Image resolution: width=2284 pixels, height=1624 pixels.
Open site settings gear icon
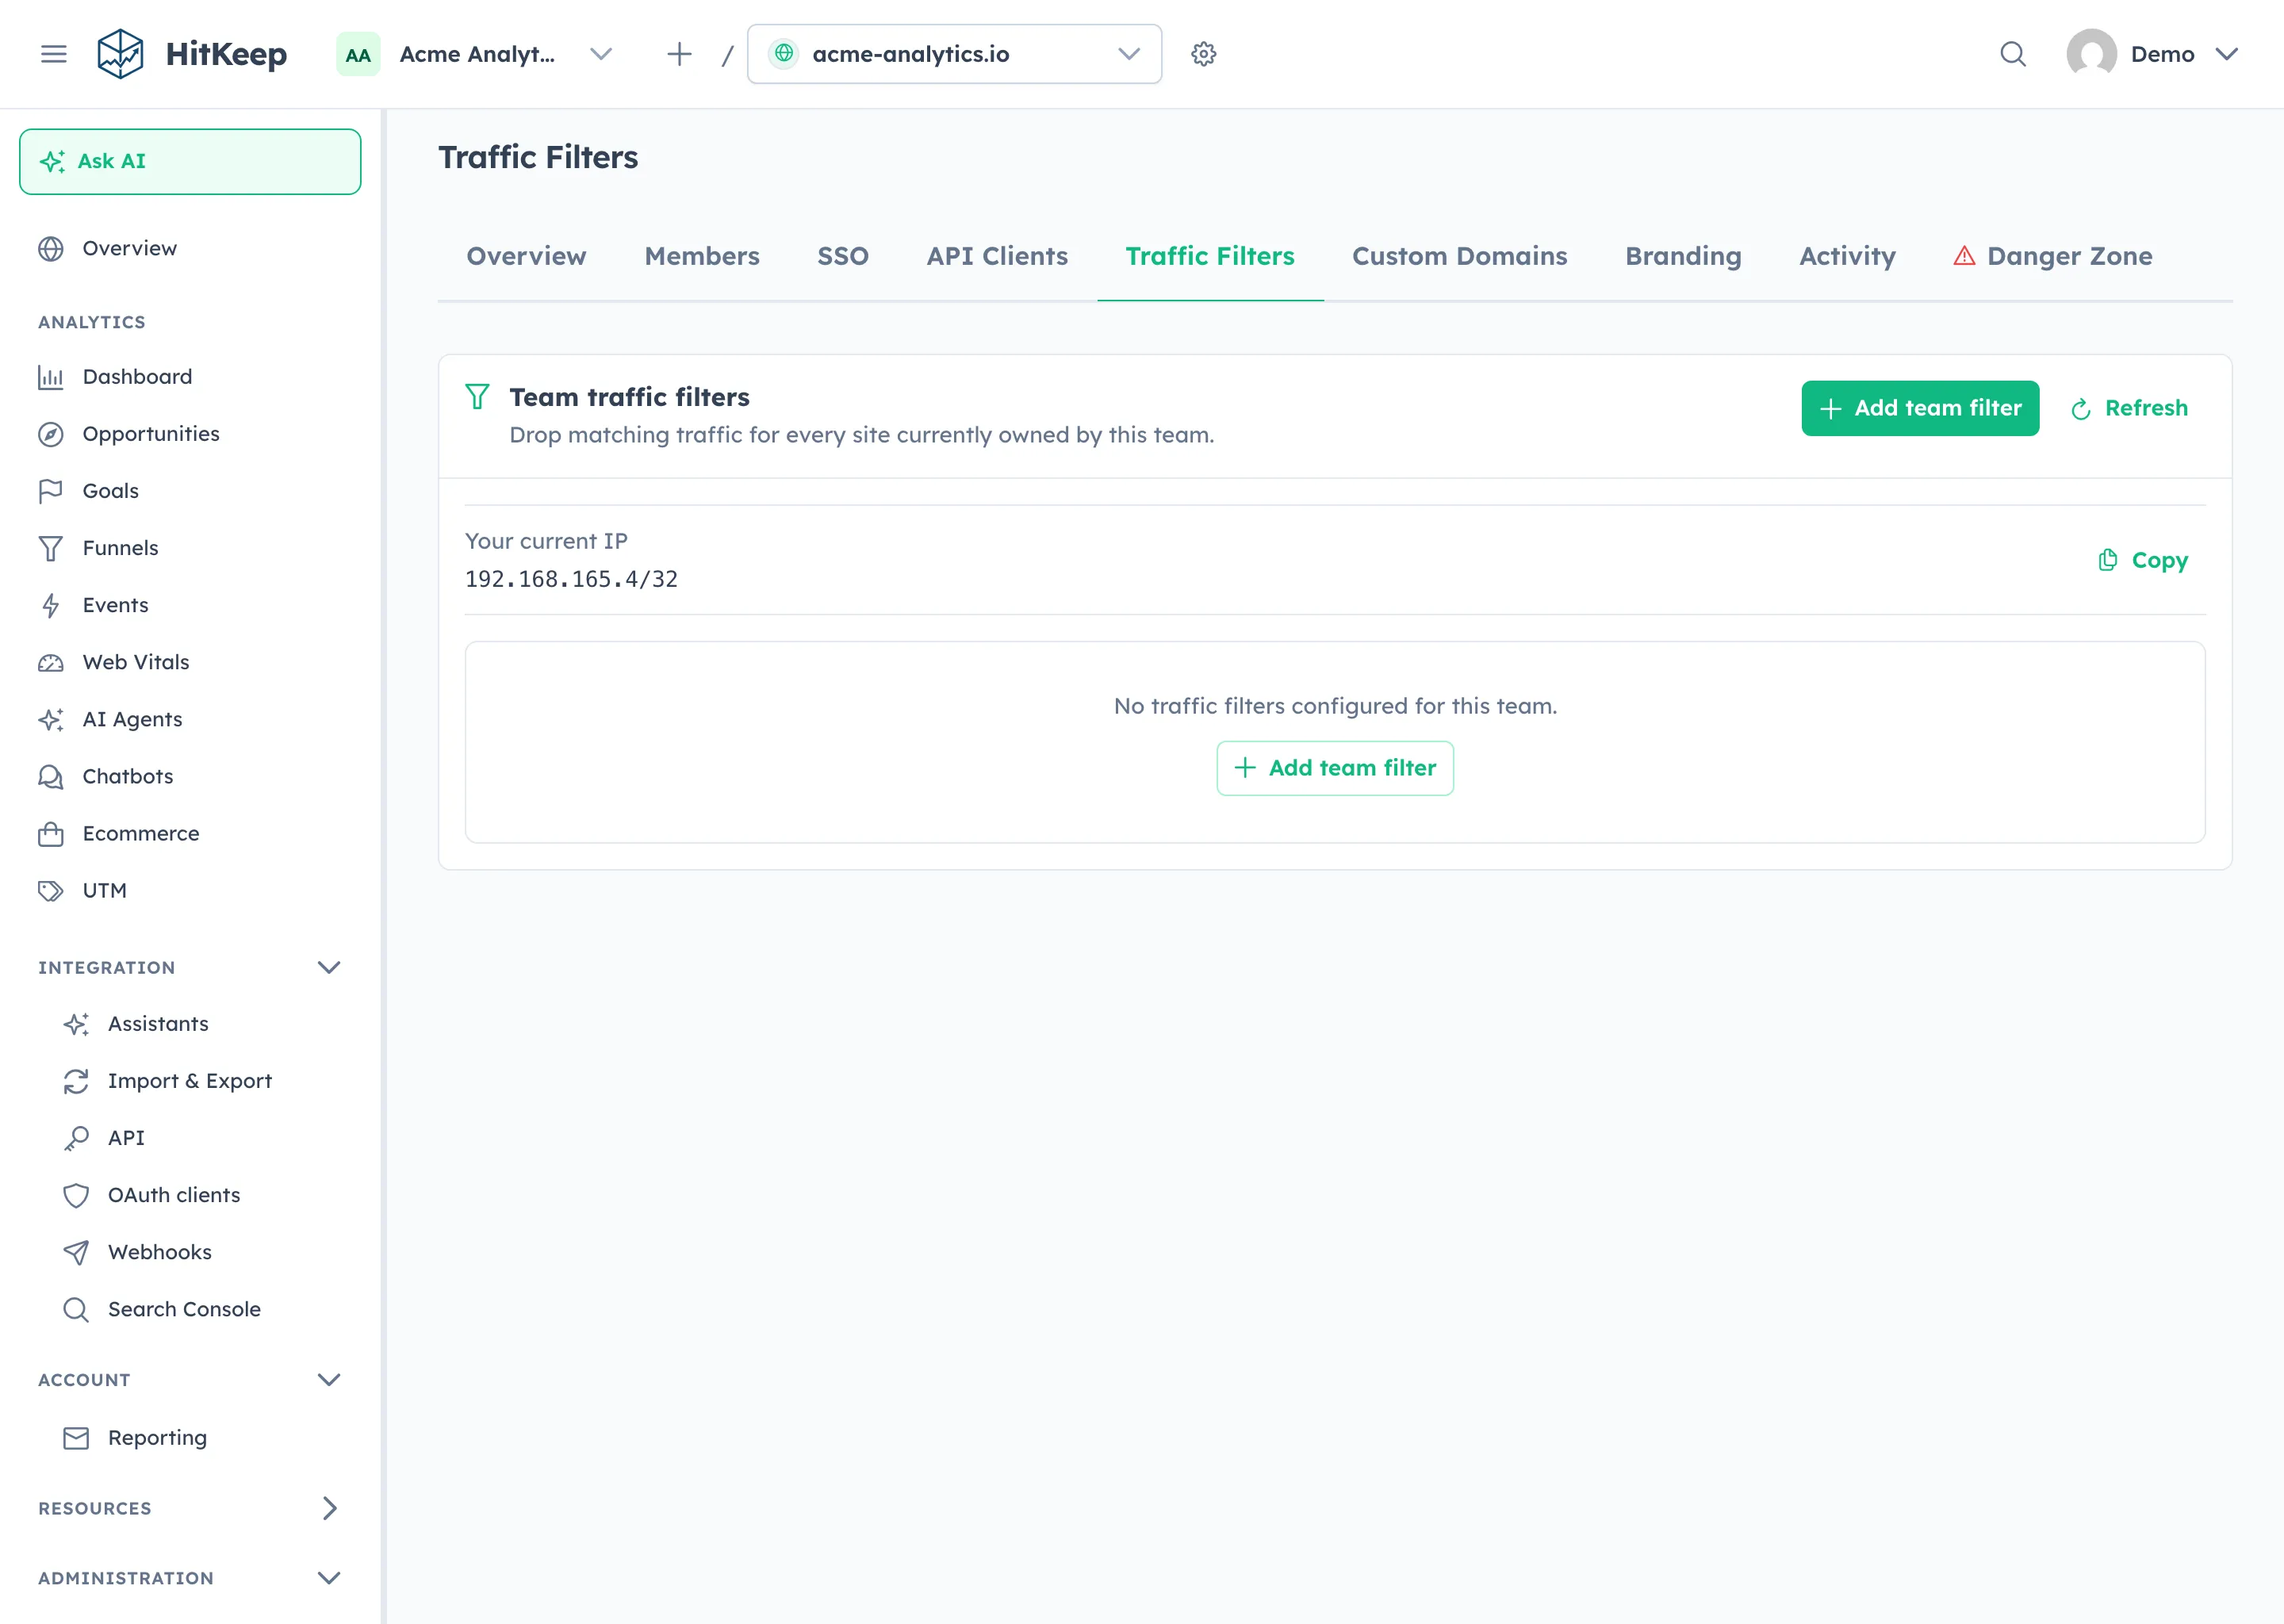pyautogui.click(x=1203, y=54)
